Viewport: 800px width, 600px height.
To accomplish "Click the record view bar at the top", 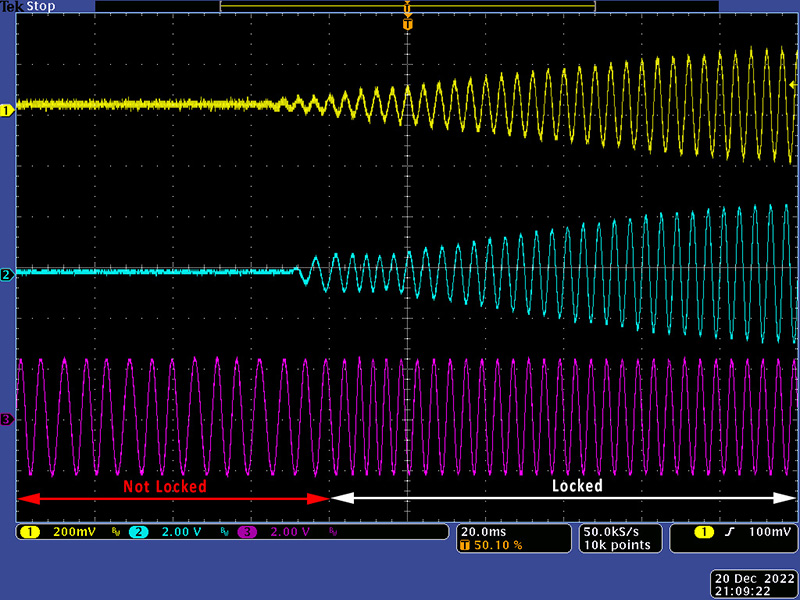I will click(x=407, y=8).
